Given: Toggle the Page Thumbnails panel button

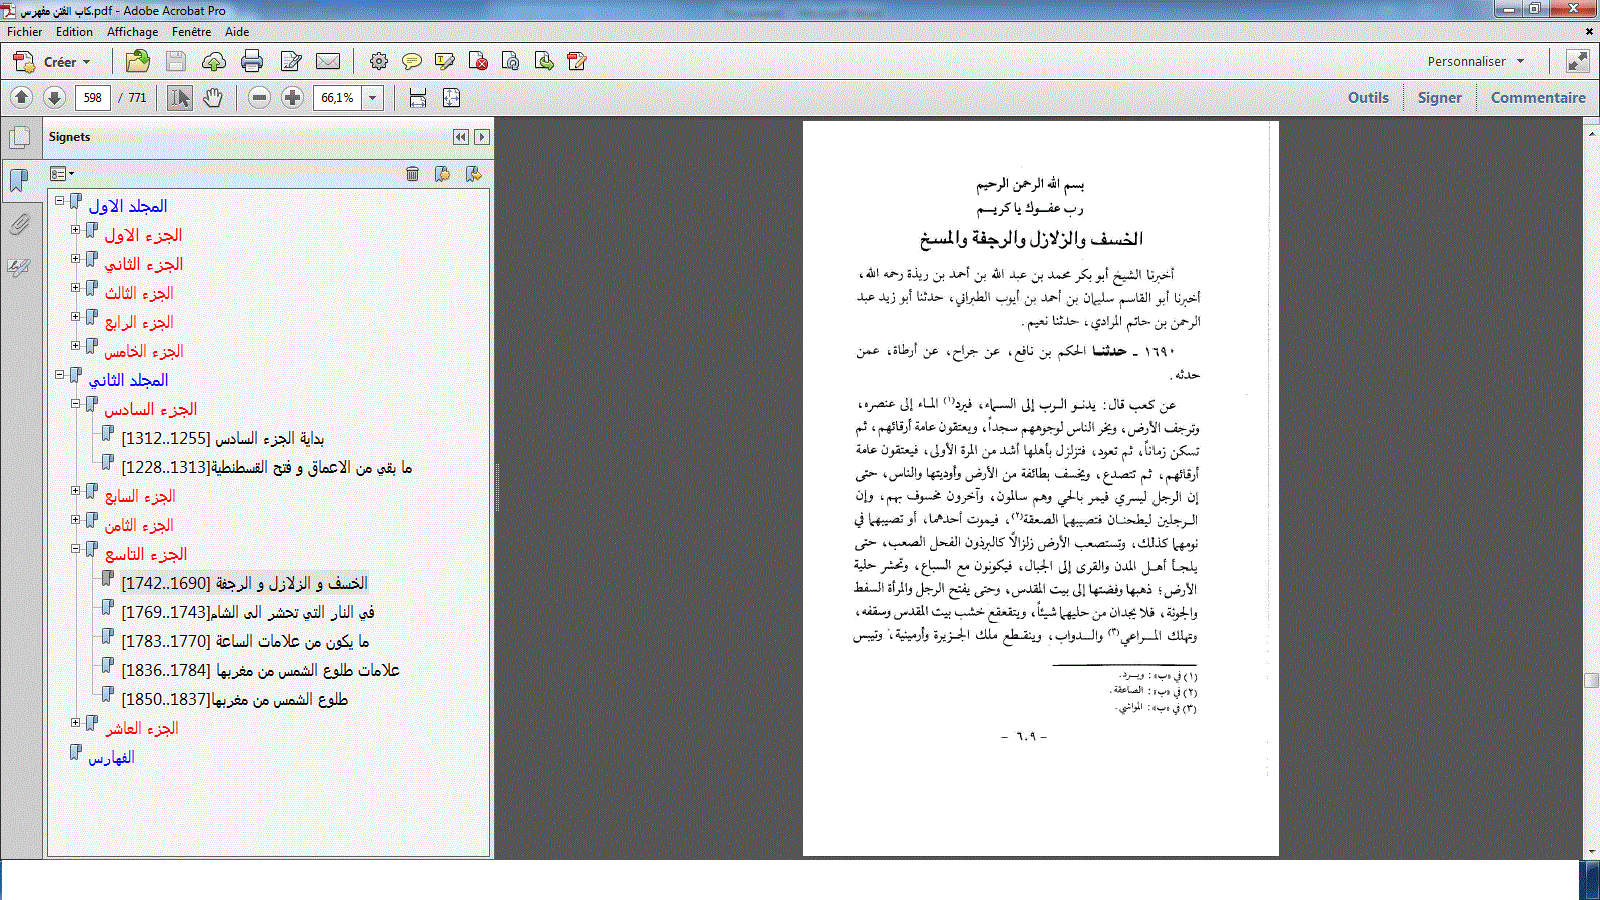Looking at the screenshot, I should click(19, 138).
